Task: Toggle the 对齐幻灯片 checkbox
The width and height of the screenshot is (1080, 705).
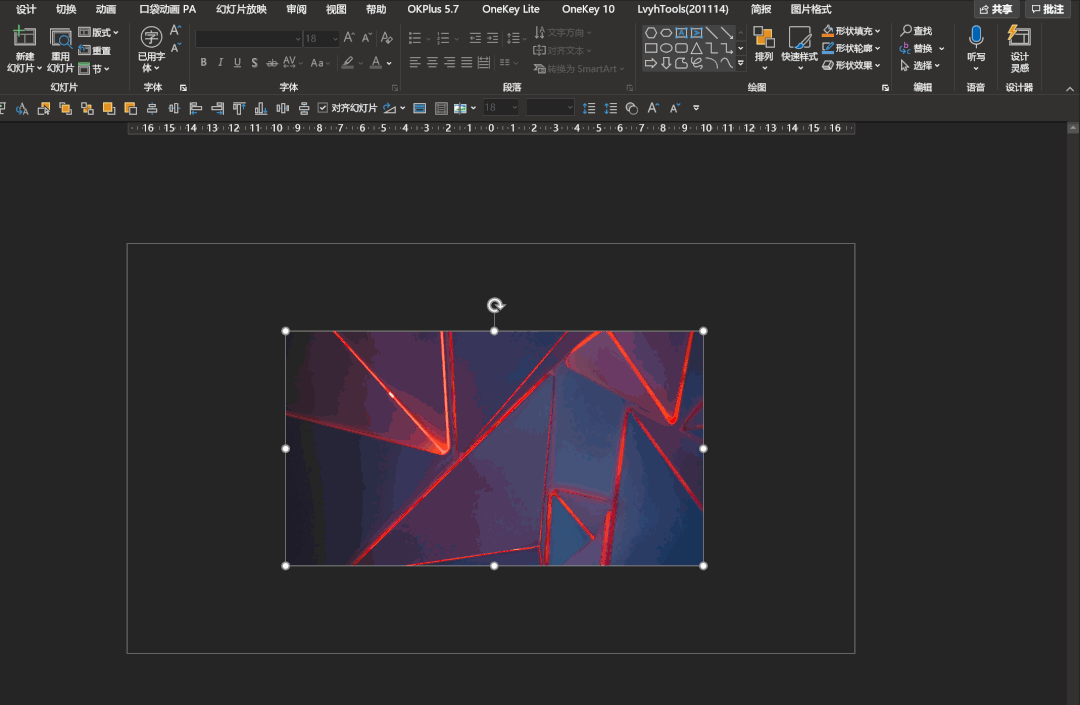Action: (x=322, y=108)
